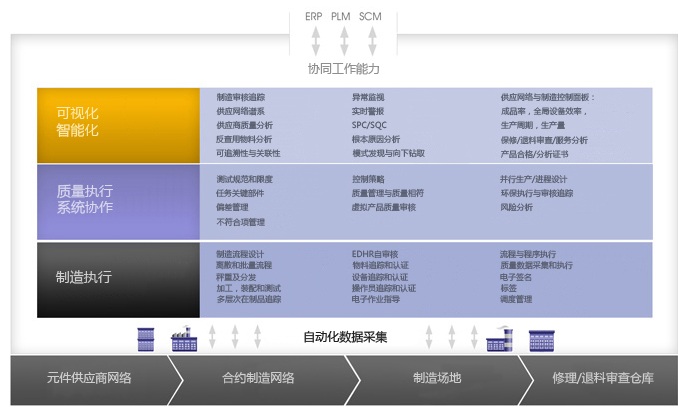The width and height of the screenshot is (678, 408).
Task: Click 并行生产/进程设计 item
Action: 534,179
